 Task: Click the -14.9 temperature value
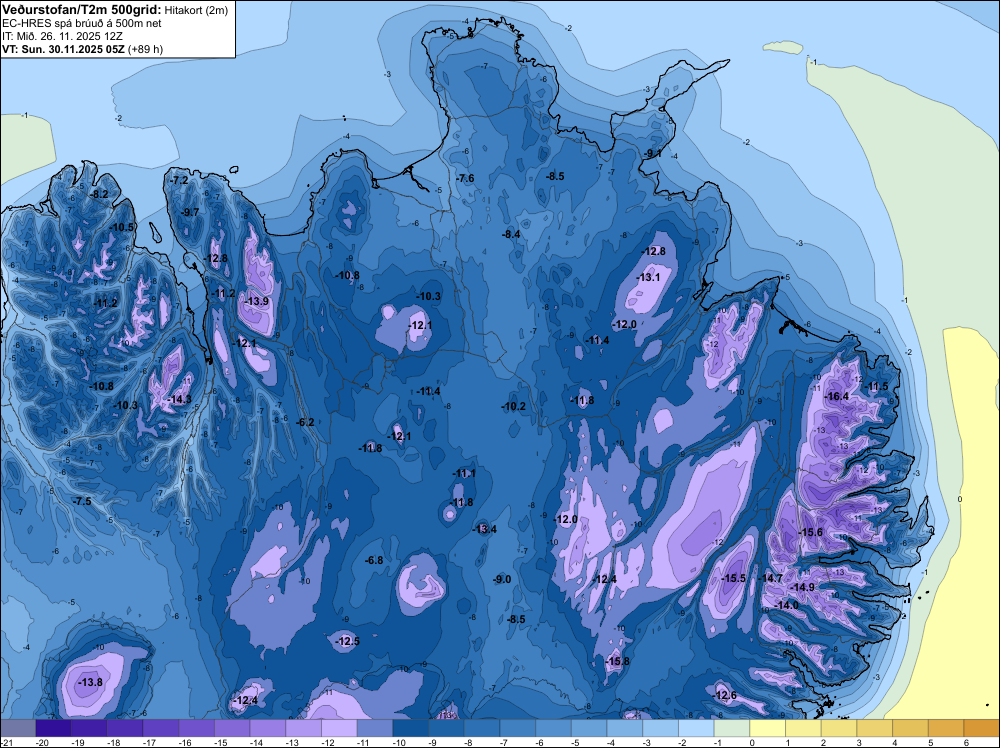pos(803,587)
